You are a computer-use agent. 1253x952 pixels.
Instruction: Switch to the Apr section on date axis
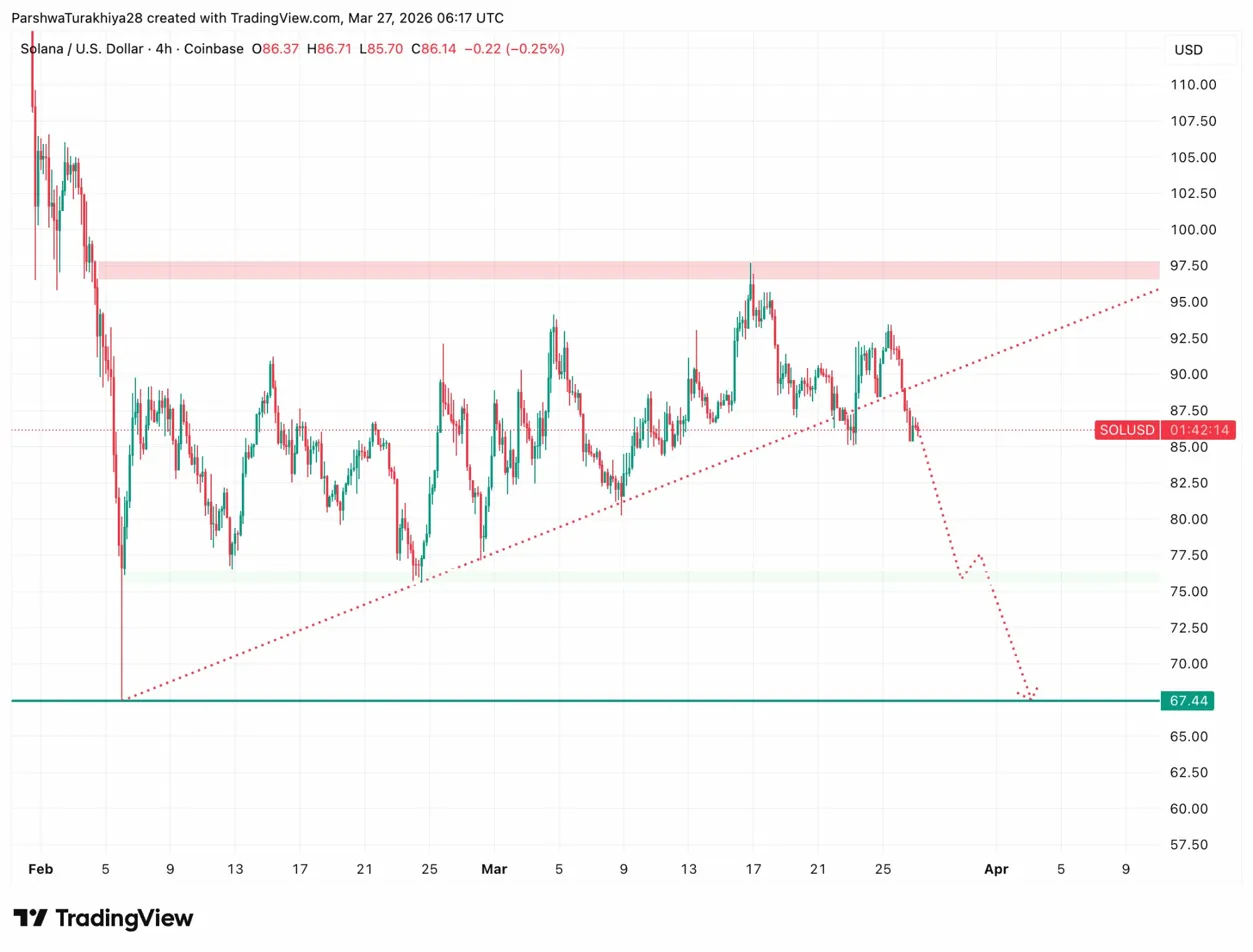click(x=996, y=869)
